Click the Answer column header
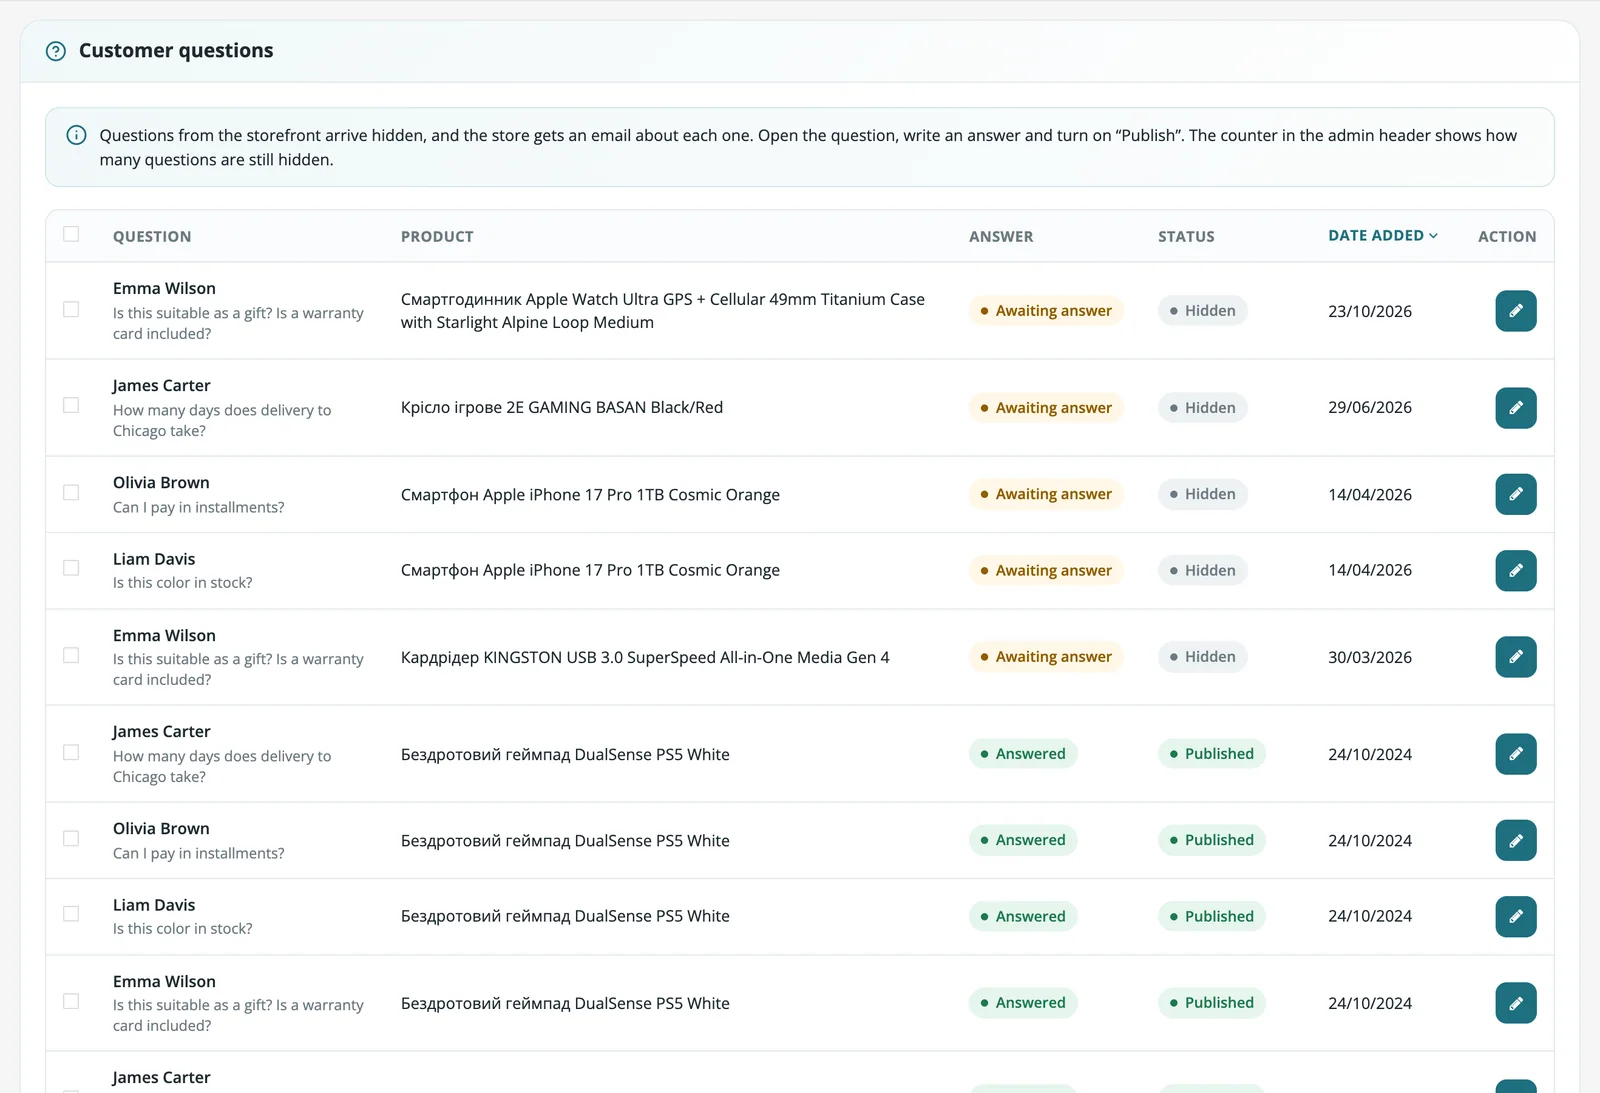Image resolution: width=1600 pixels, height=1093 pixels. tap(1001, 237)
